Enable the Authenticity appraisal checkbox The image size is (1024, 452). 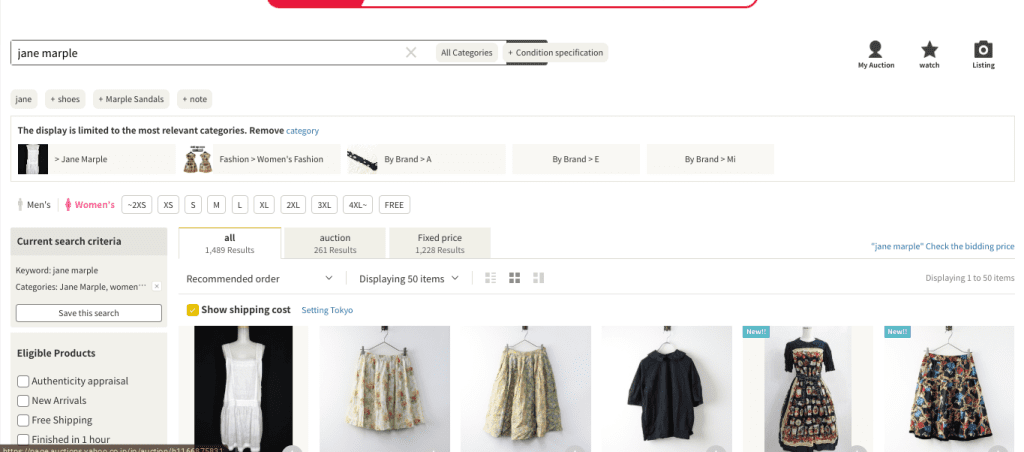(x=23, y=381)
